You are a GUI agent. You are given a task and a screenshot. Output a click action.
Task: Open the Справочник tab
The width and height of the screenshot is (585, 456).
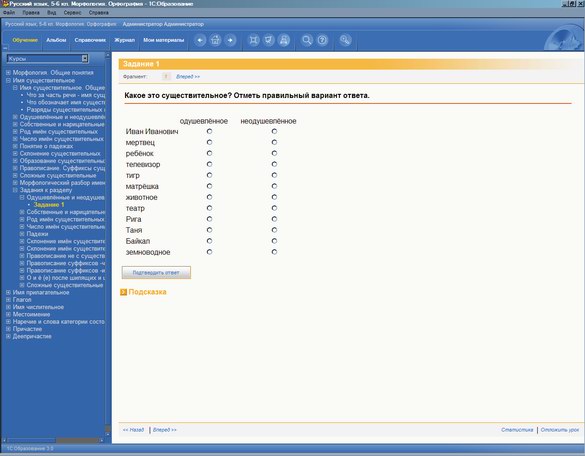[x=90, y=40]
